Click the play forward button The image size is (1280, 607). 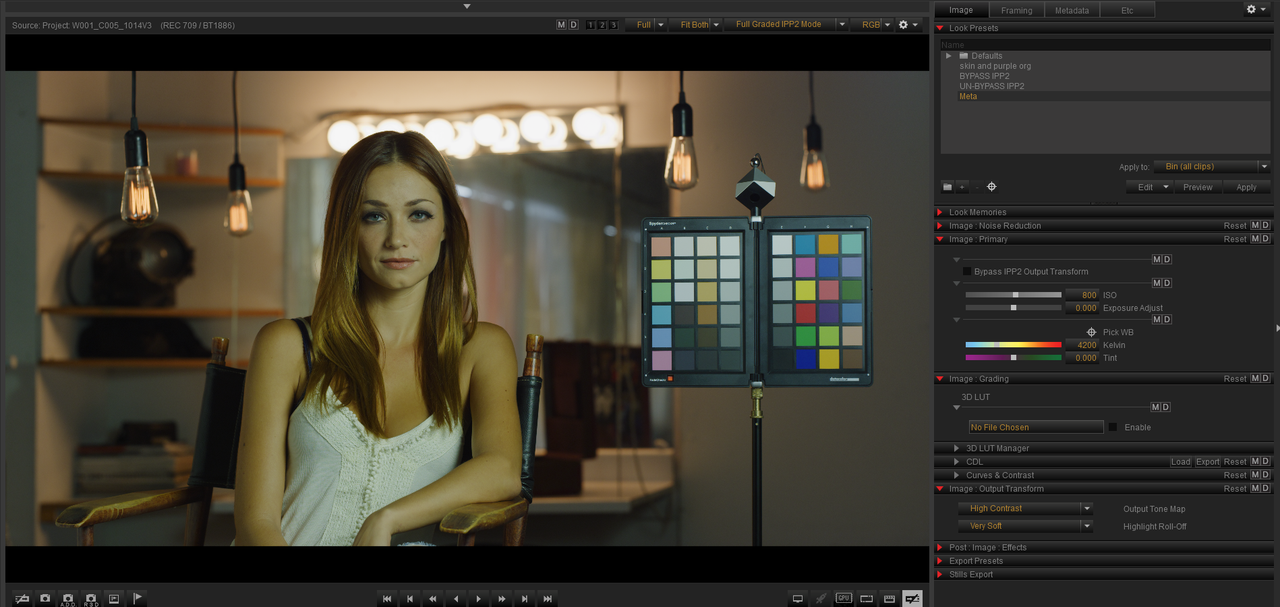click(479, 598)
